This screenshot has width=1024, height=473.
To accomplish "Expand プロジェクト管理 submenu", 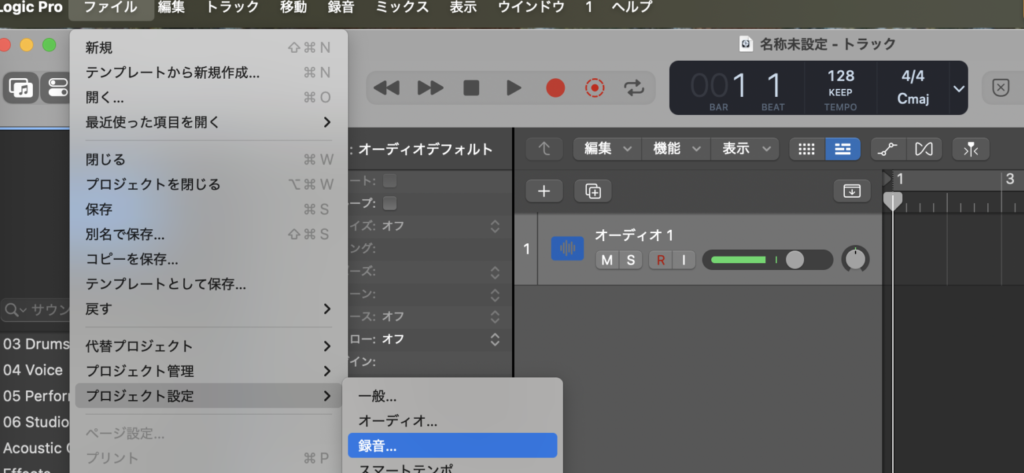I will (208, 371).
